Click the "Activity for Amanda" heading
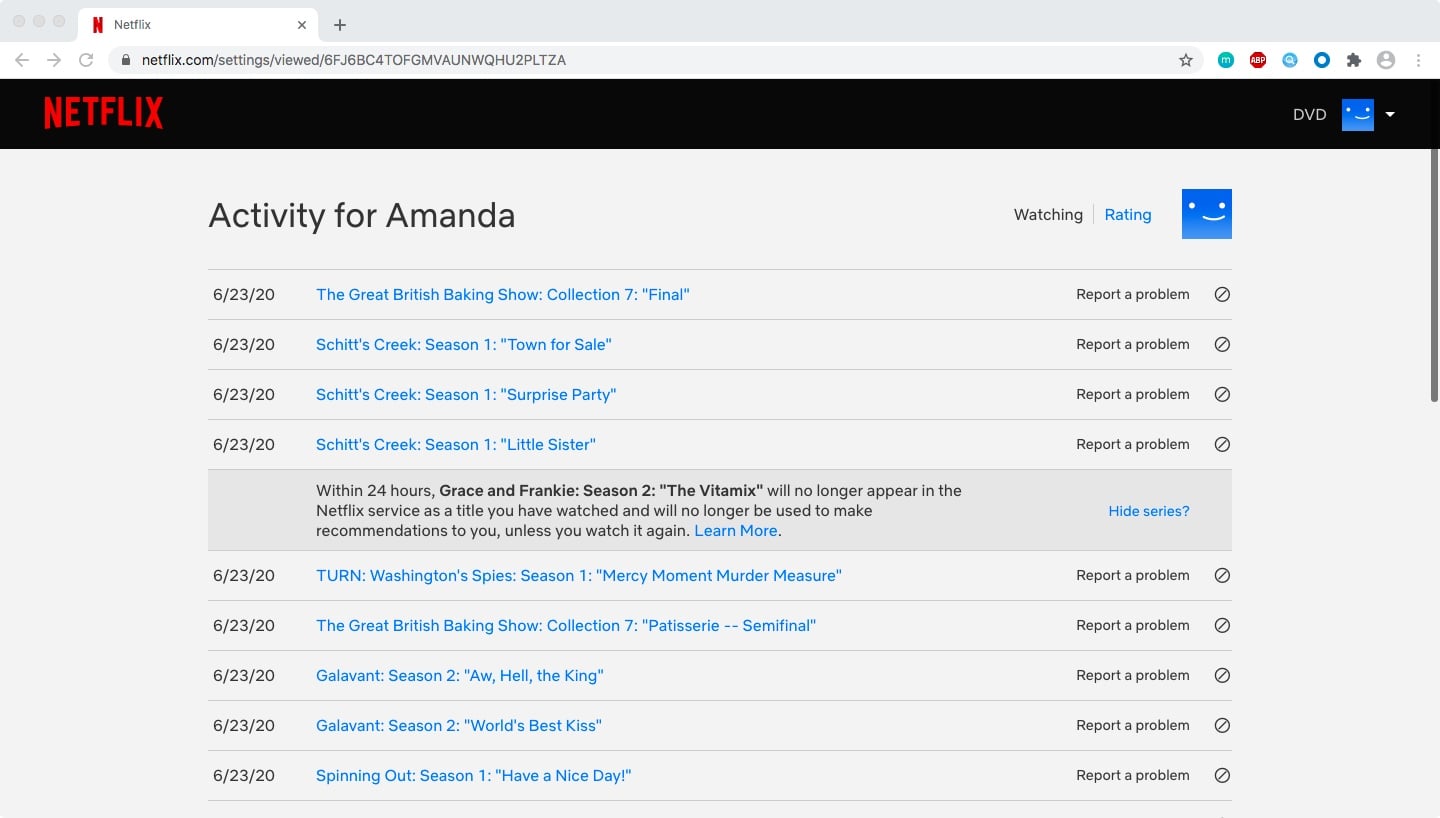Image resolution: width=1440 pixels, height=818 pixels. [x=362, y=215]
